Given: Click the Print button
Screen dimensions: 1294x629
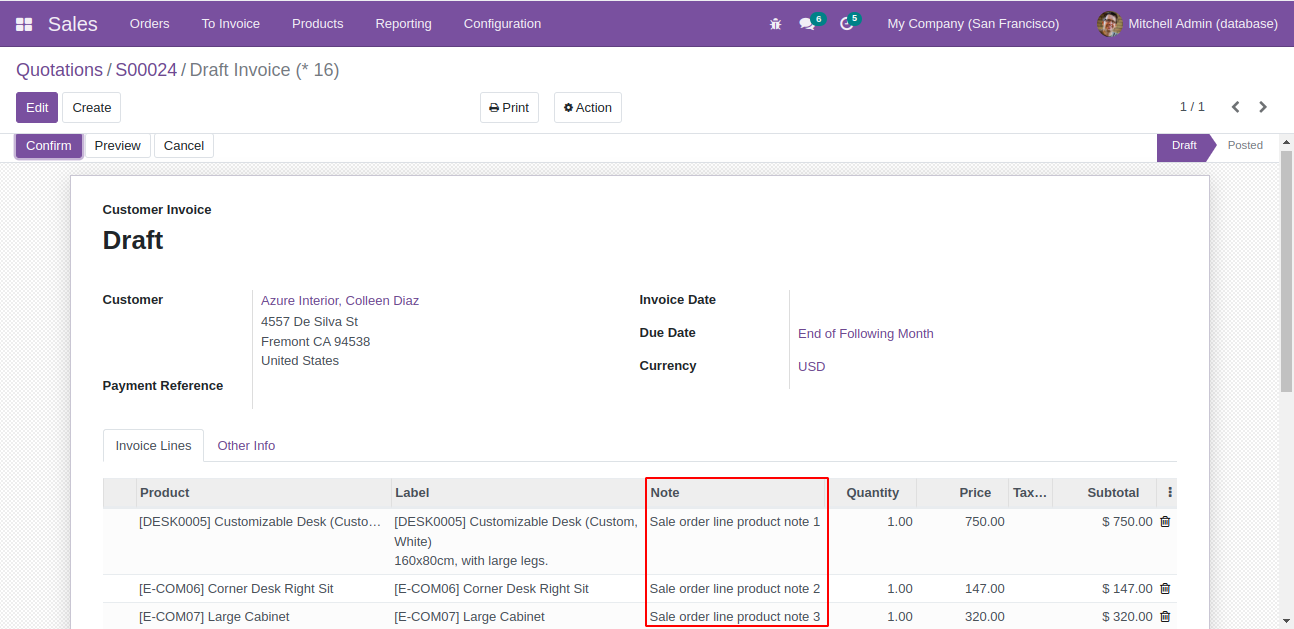Looking at the screenshot, I should click(x=509, y=108).
